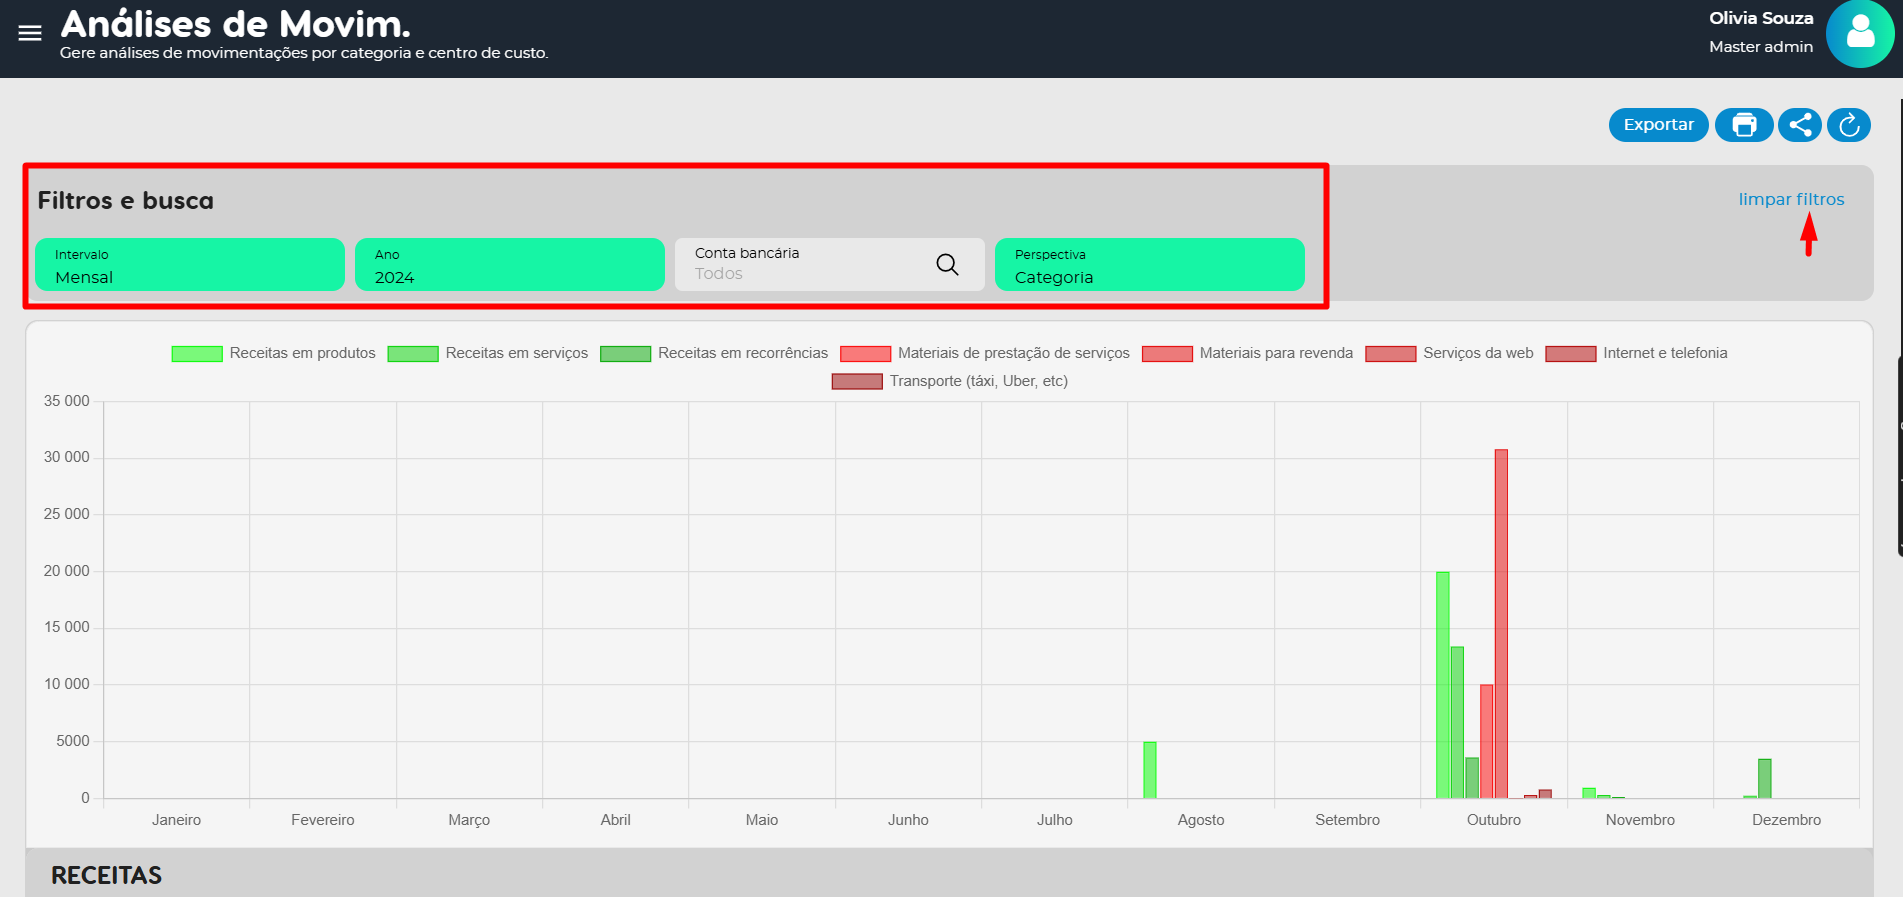Hide Receitas em recorrências legend series

point(714,353)
